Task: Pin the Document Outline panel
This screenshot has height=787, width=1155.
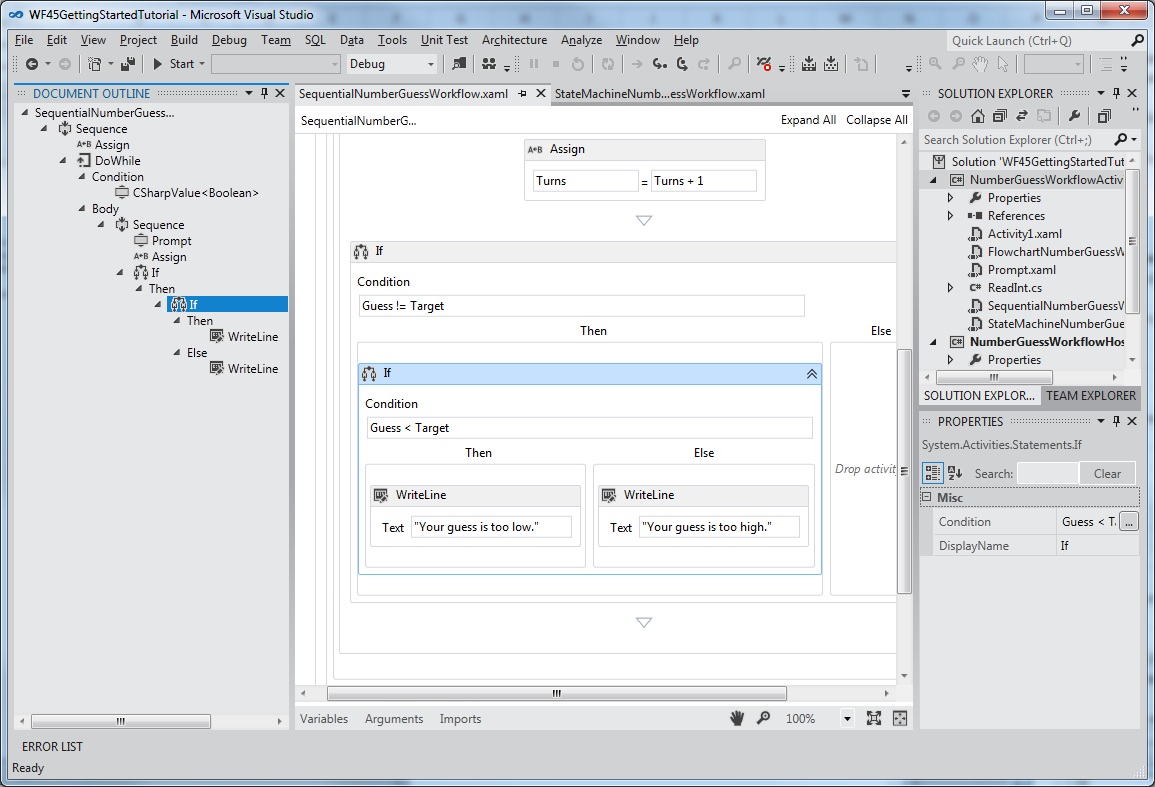Action: pyautogui.click(x=265, y=92)
